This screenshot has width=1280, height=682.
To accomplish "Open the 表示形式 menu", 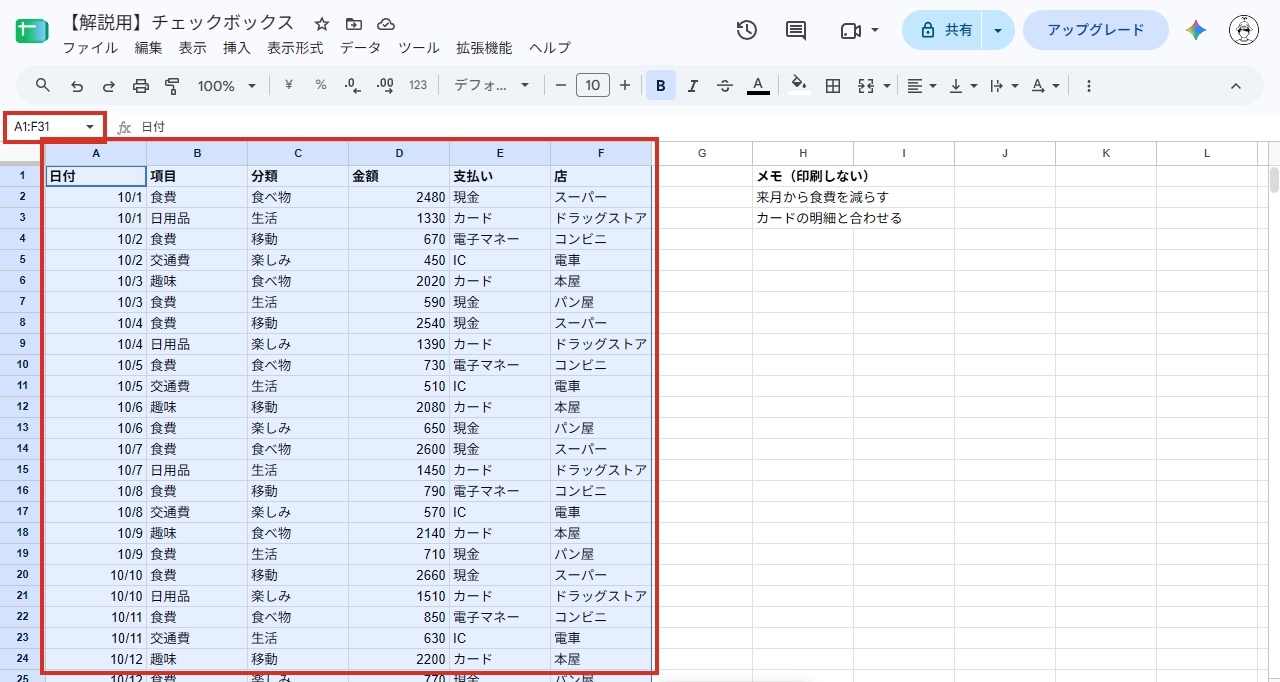I will pyautogui.click(x=295, y=47).
